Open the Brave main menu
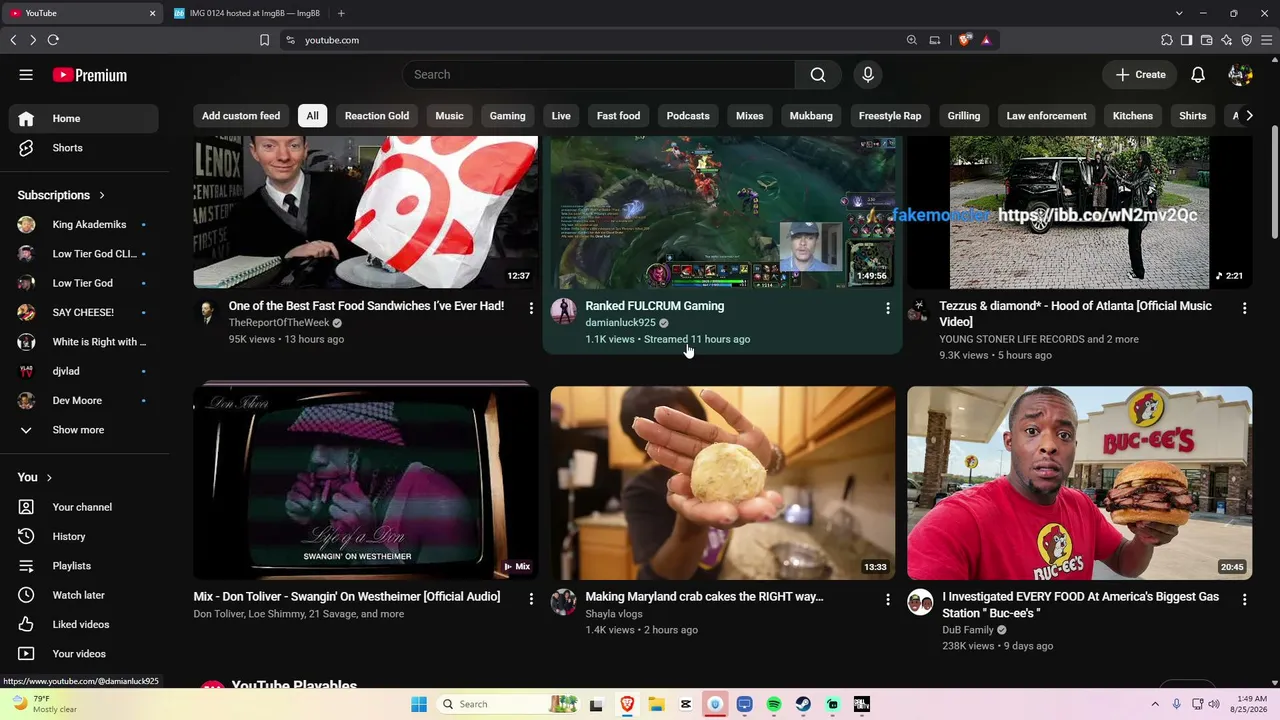Image resolution: width=1280 pixels, height=720 pixels. (x=1267, y=40)
